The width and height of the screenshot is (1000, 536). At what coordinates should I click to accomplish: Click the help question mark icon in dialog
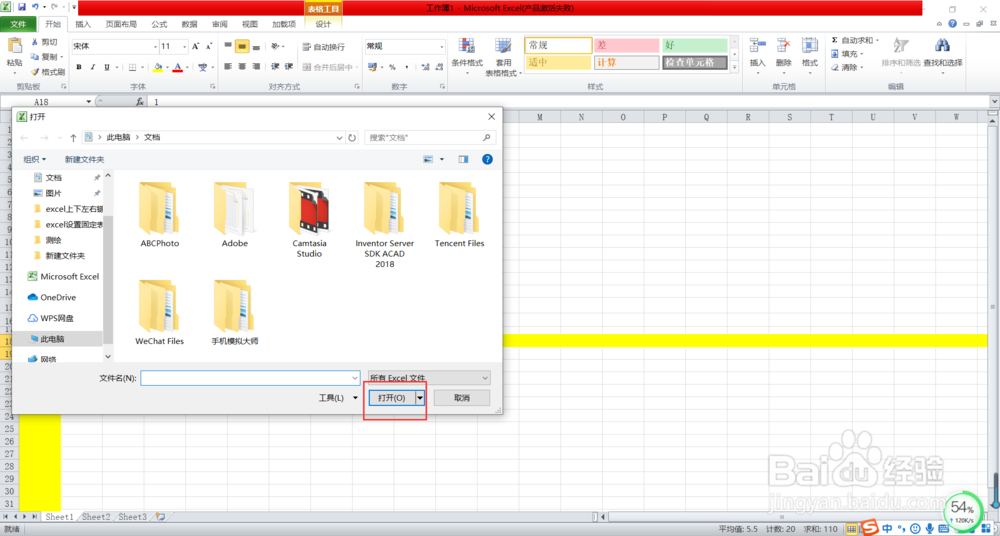487,160
